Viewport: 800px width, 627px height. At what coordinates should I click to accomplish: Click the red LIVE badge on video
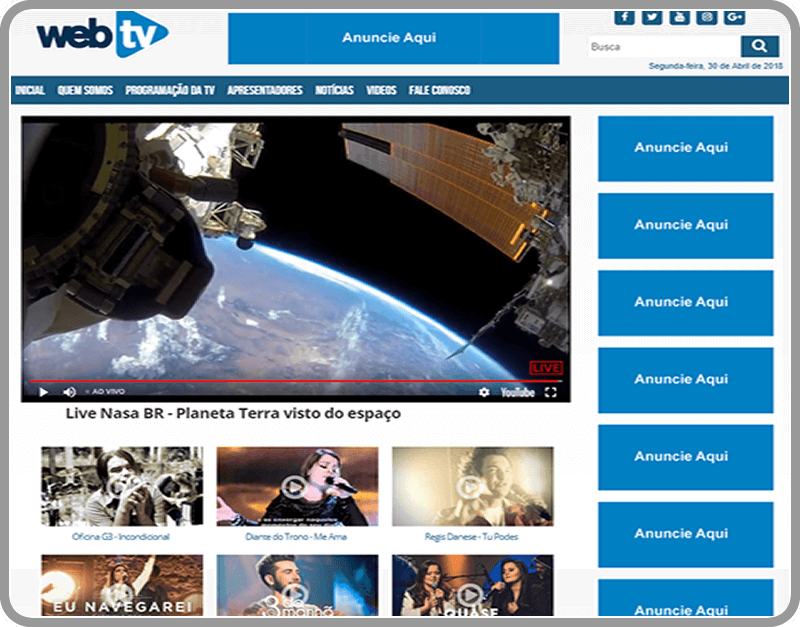[x=546, y=368]
